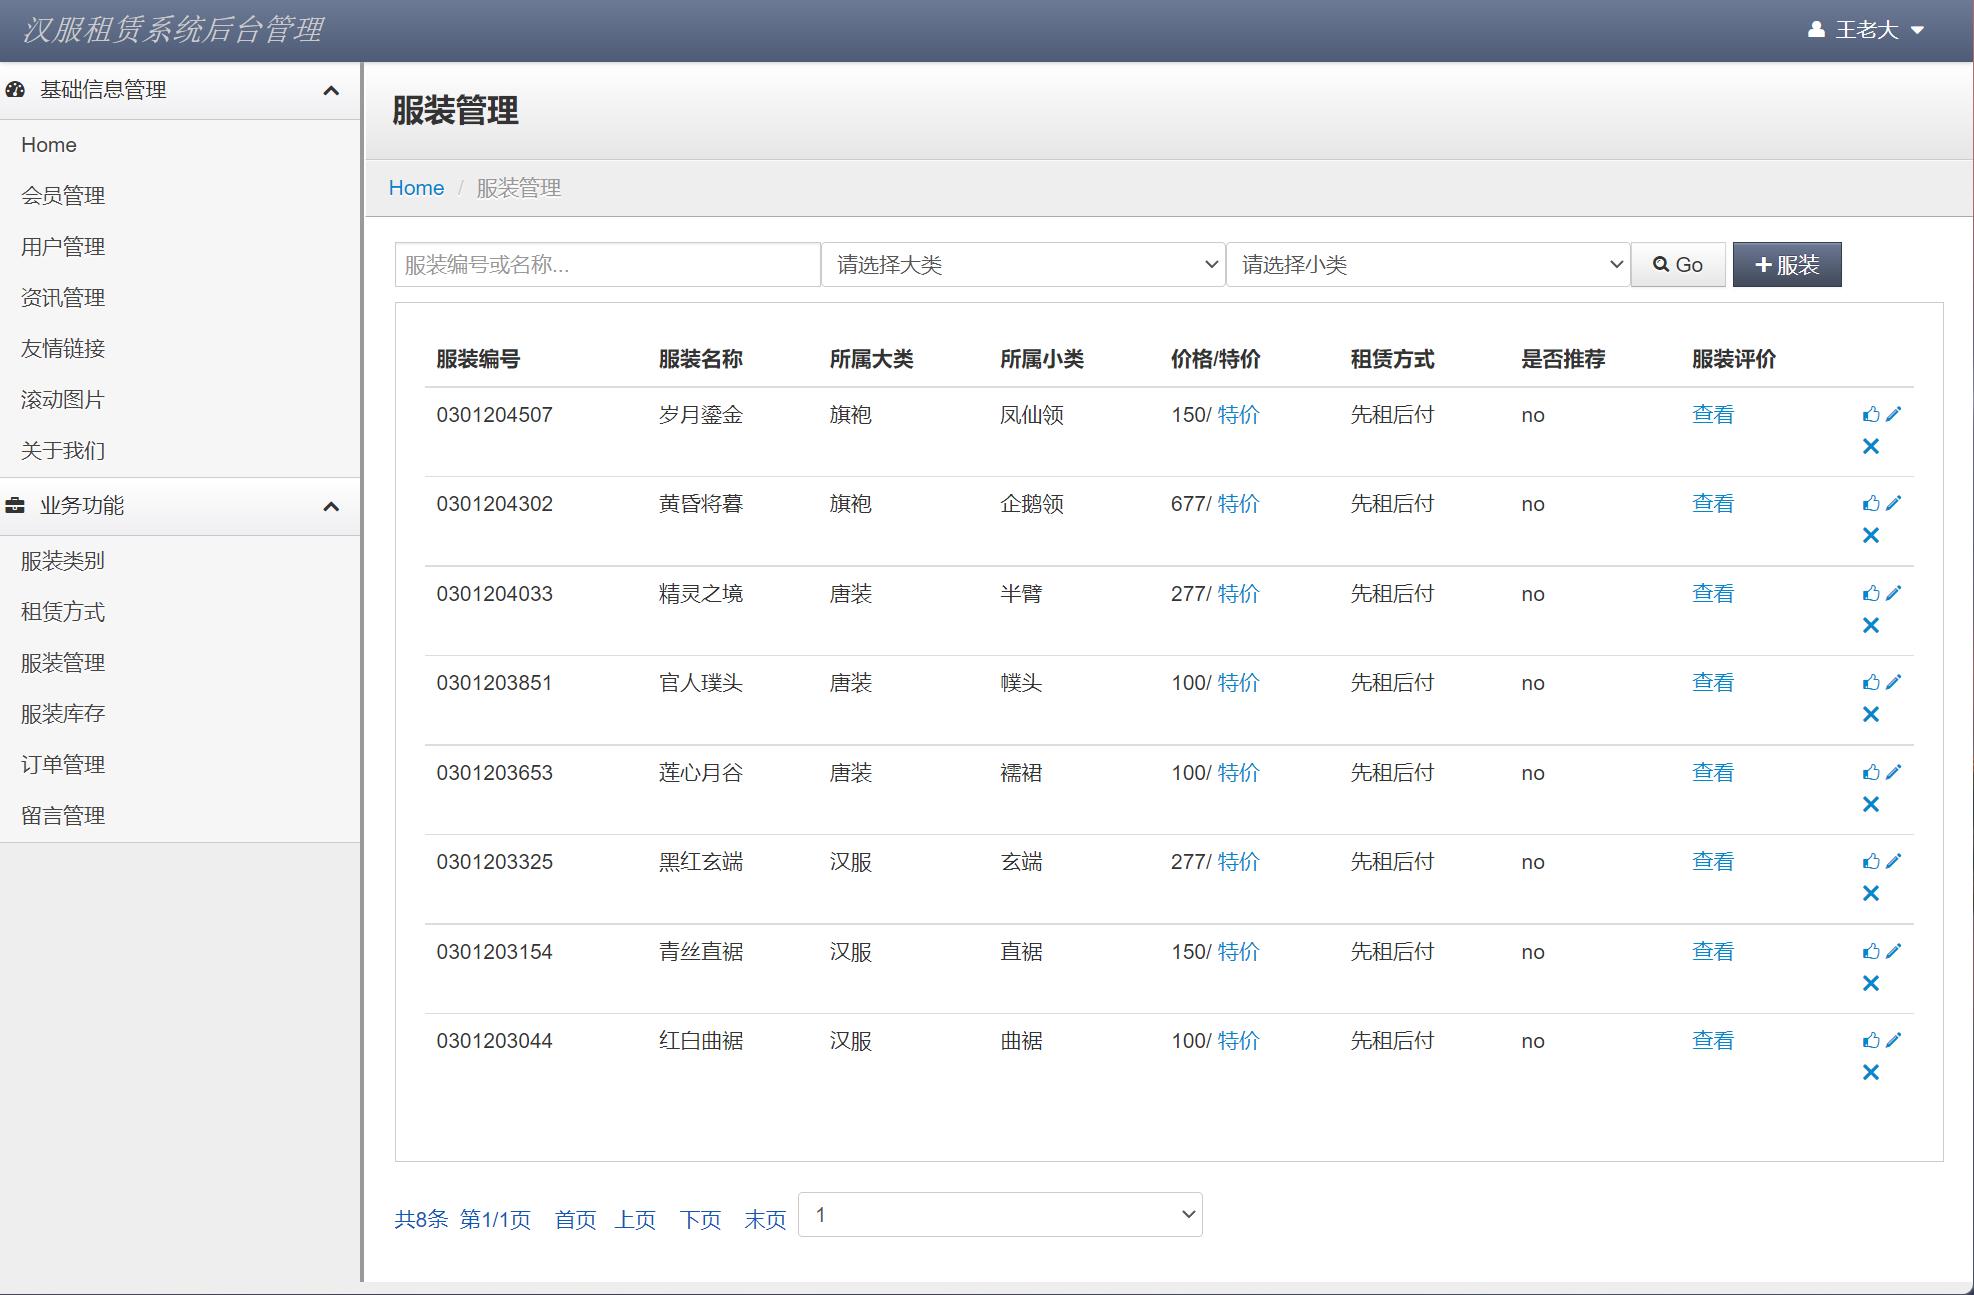Click the edit pencil icon for 红白曲裾
Screen dimensions: 1974x1295
click(x=1895, y=1039)
